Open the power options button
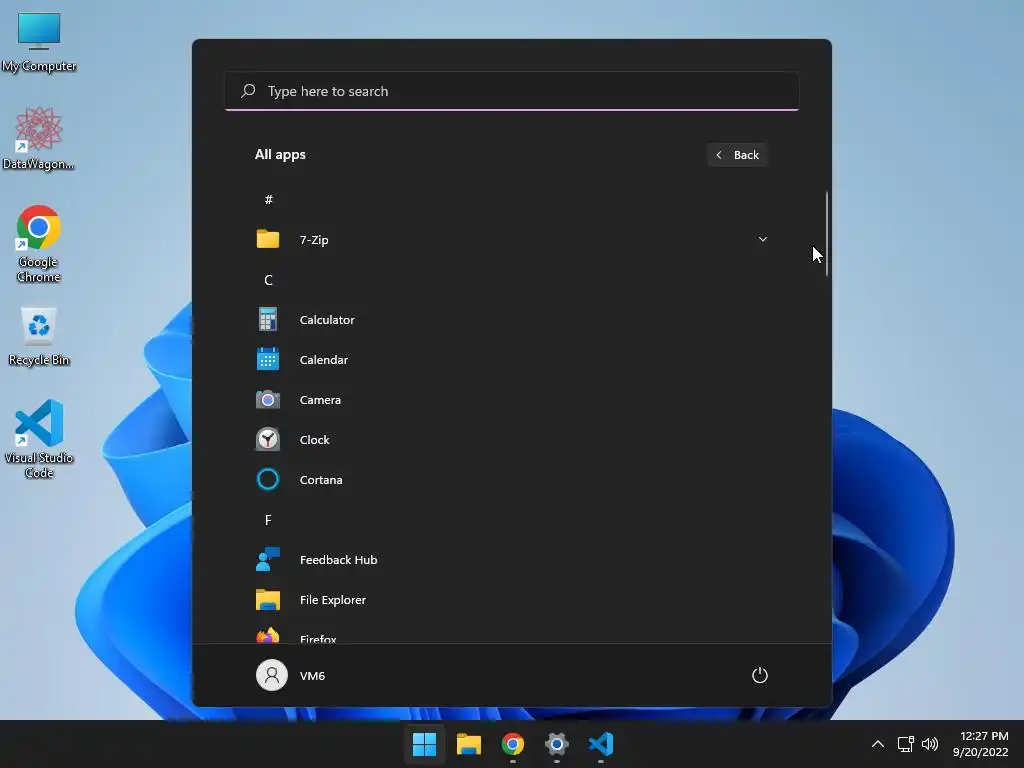 (760, 675)
